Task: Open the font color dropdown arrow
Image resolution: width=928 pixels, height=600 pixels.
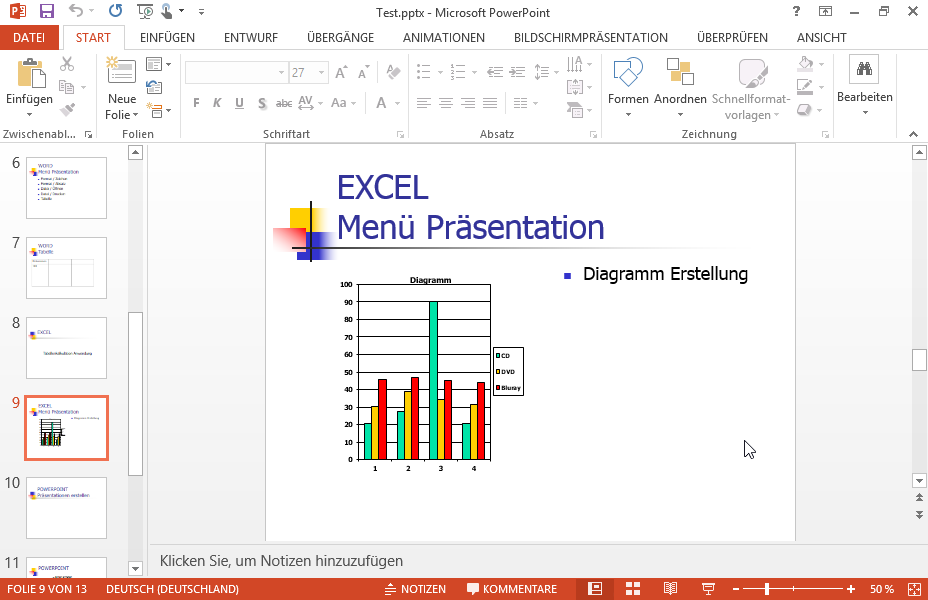Action: 398,104
